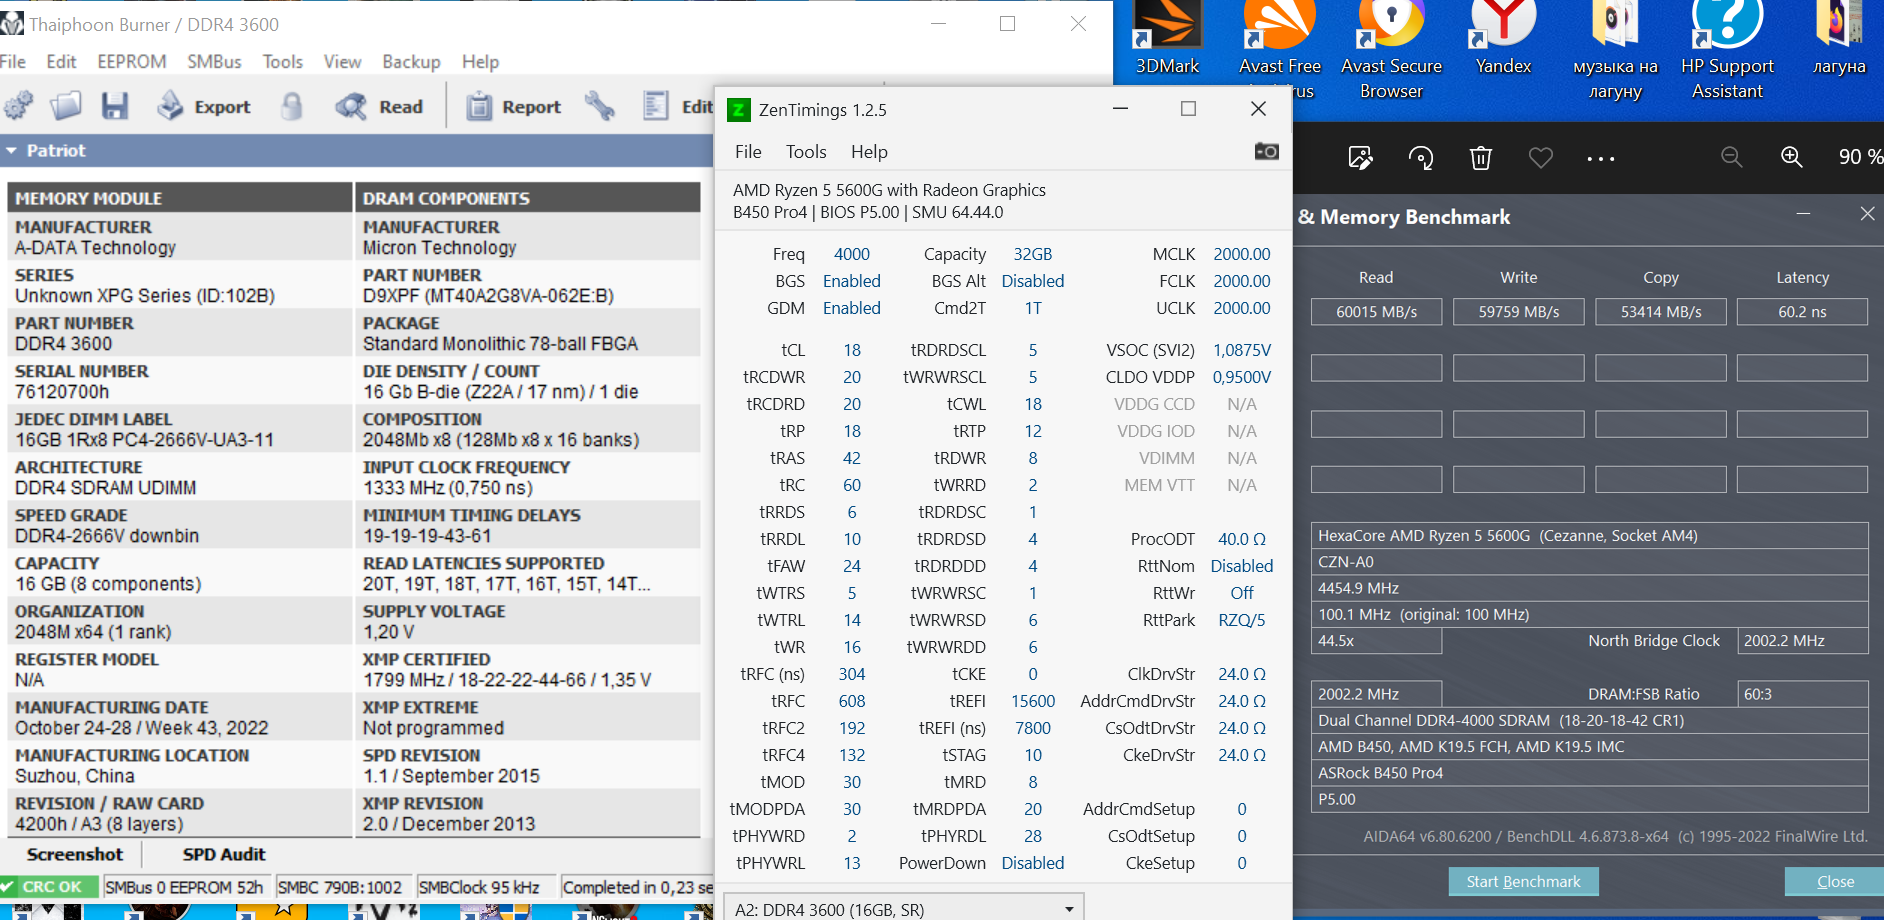Close the Memory Benchmark dialog with X
Screen dimensions: 1884x920
[x=1867, y=213]
